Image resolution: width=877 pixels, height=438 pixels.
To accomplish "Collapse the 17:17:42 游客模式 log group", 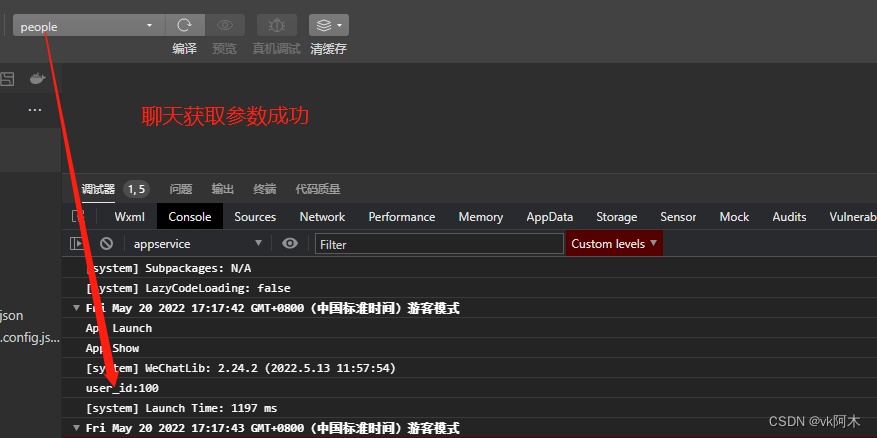I will click(x=77, y=308).
